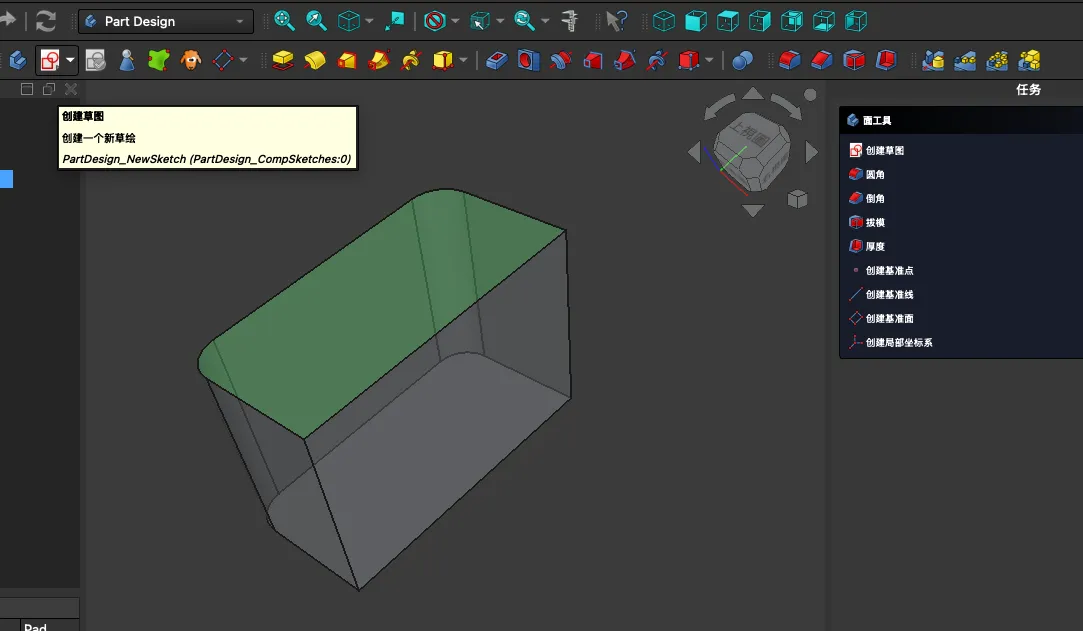Select the Revolution tool icon
The image size is (1083, 631).
pos(315,61)
